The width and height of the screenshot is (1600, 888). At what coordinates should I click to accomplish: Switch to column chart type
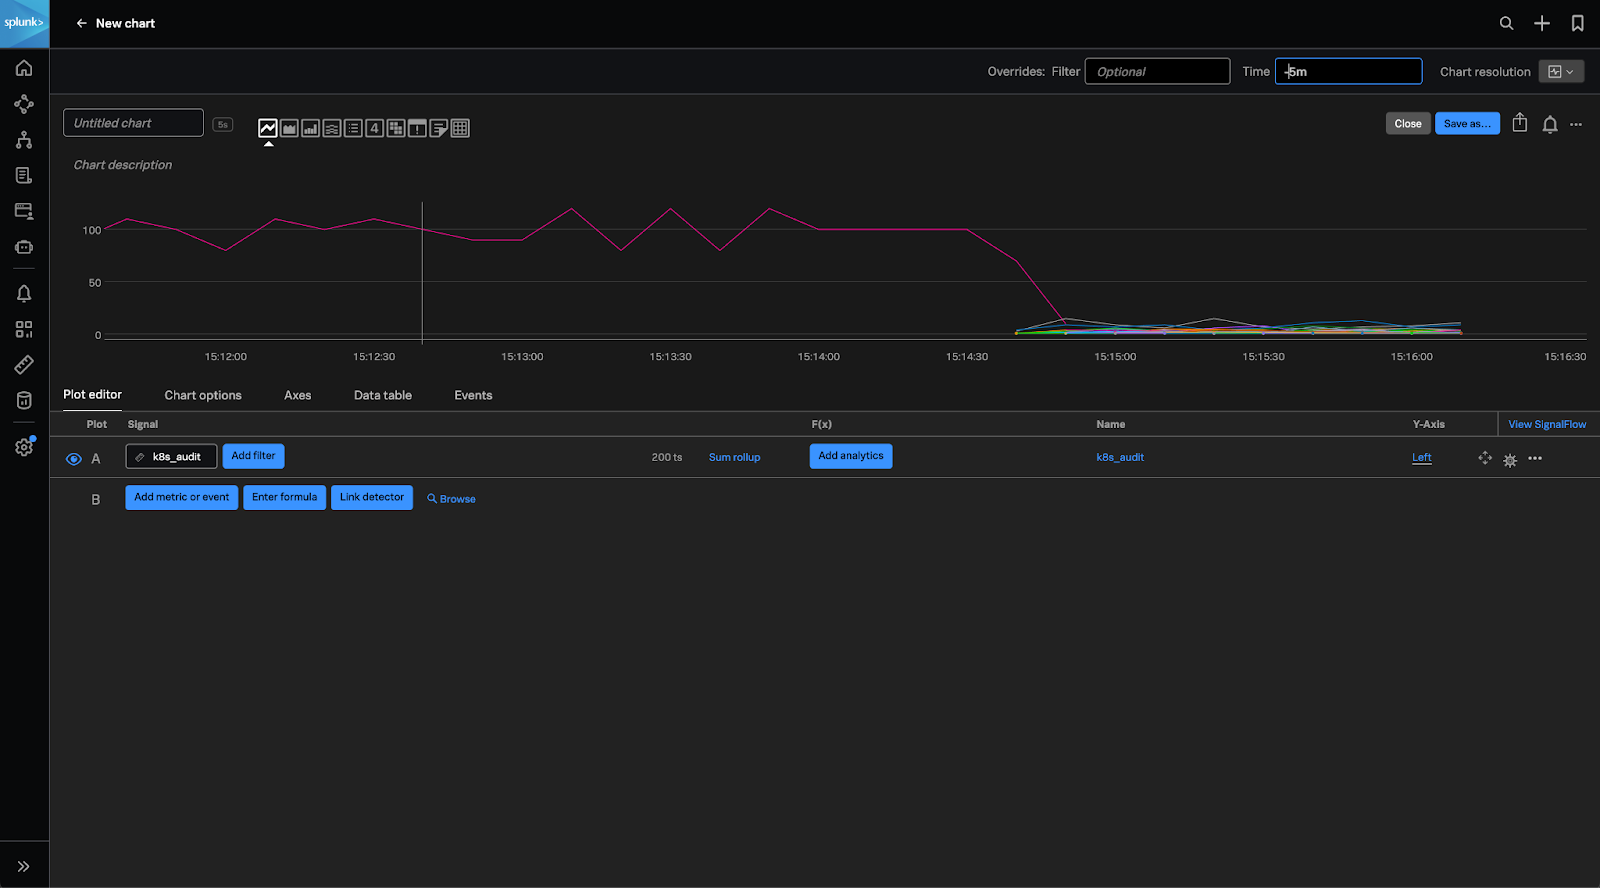311,128
